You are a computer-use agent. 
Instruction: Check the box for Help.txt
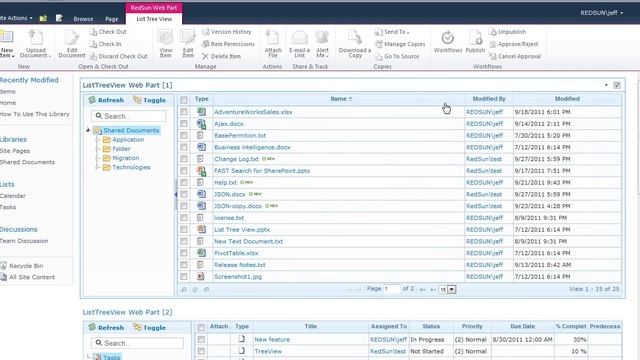click(184, 182)
